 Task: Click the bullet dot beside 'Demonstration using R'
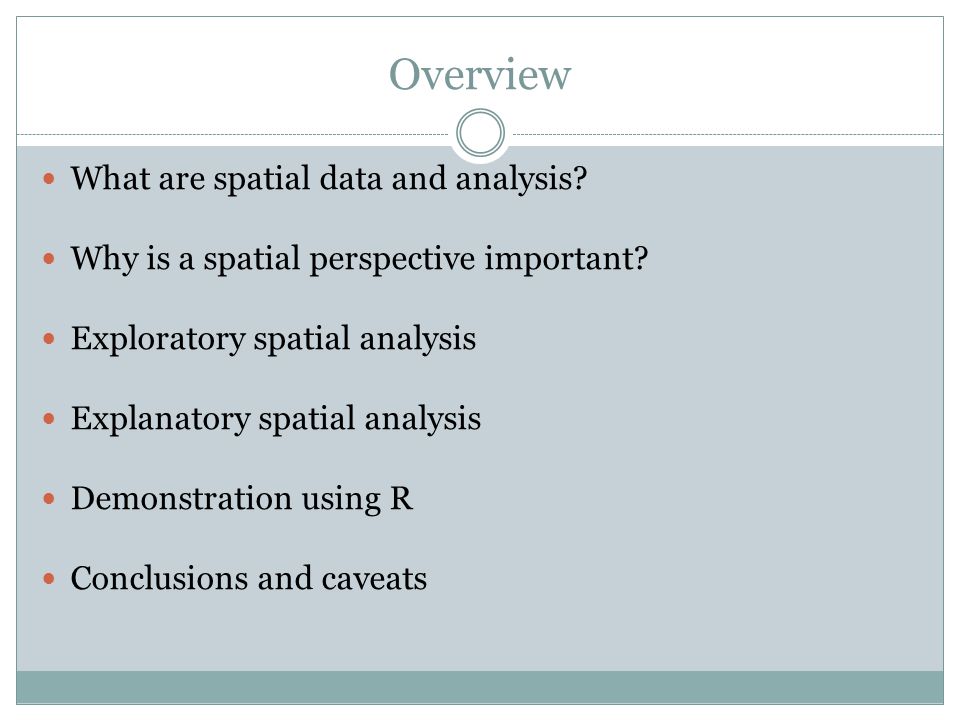pyautogui.click(x=49, y=499)
